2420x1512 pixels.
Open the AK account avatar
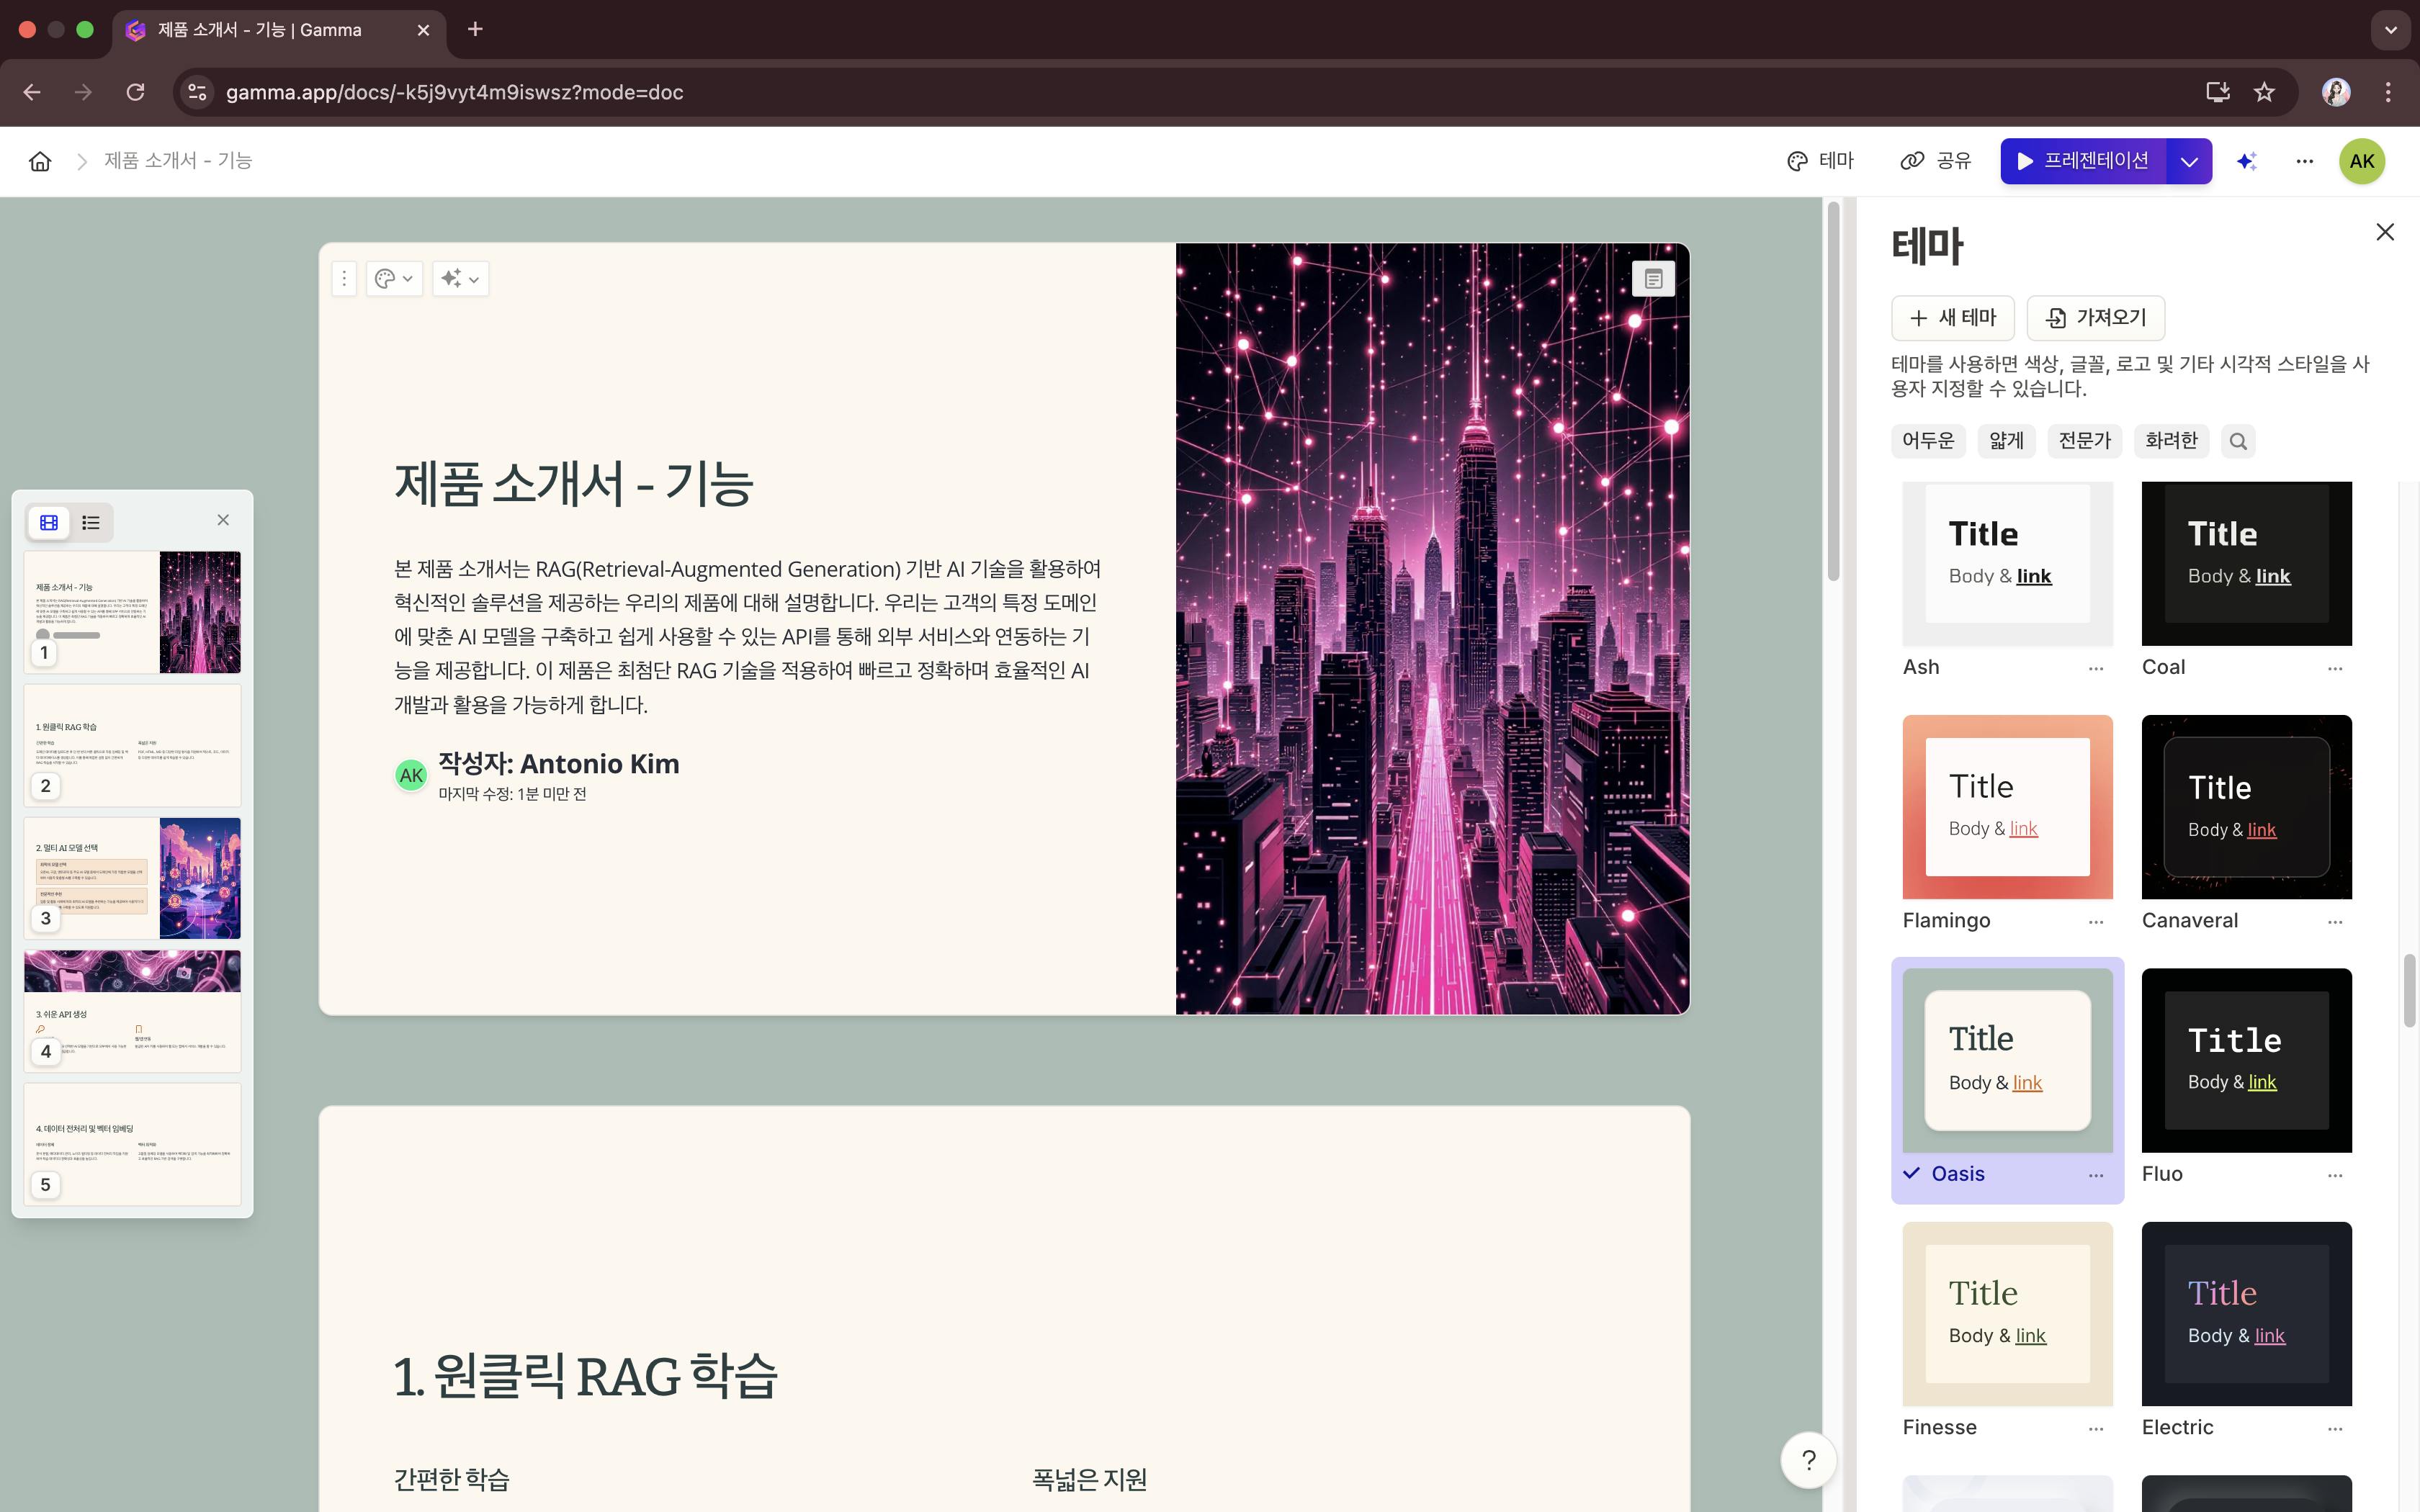2362,161
